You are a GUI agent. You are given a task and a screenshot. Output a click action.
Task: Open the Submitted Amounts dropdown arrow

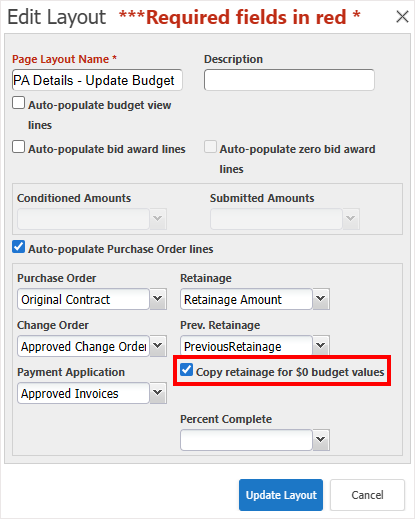(x=351, y=219)
